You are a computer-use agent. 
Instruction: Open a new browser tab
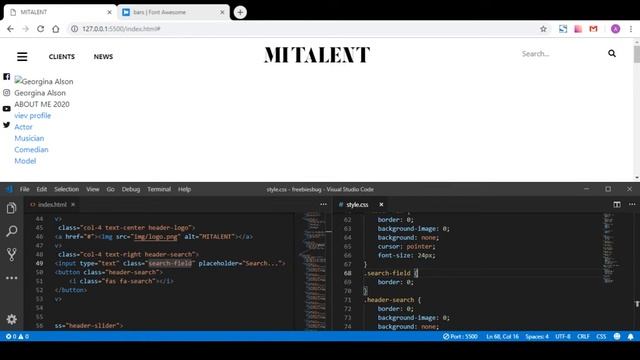pos(240,12)
